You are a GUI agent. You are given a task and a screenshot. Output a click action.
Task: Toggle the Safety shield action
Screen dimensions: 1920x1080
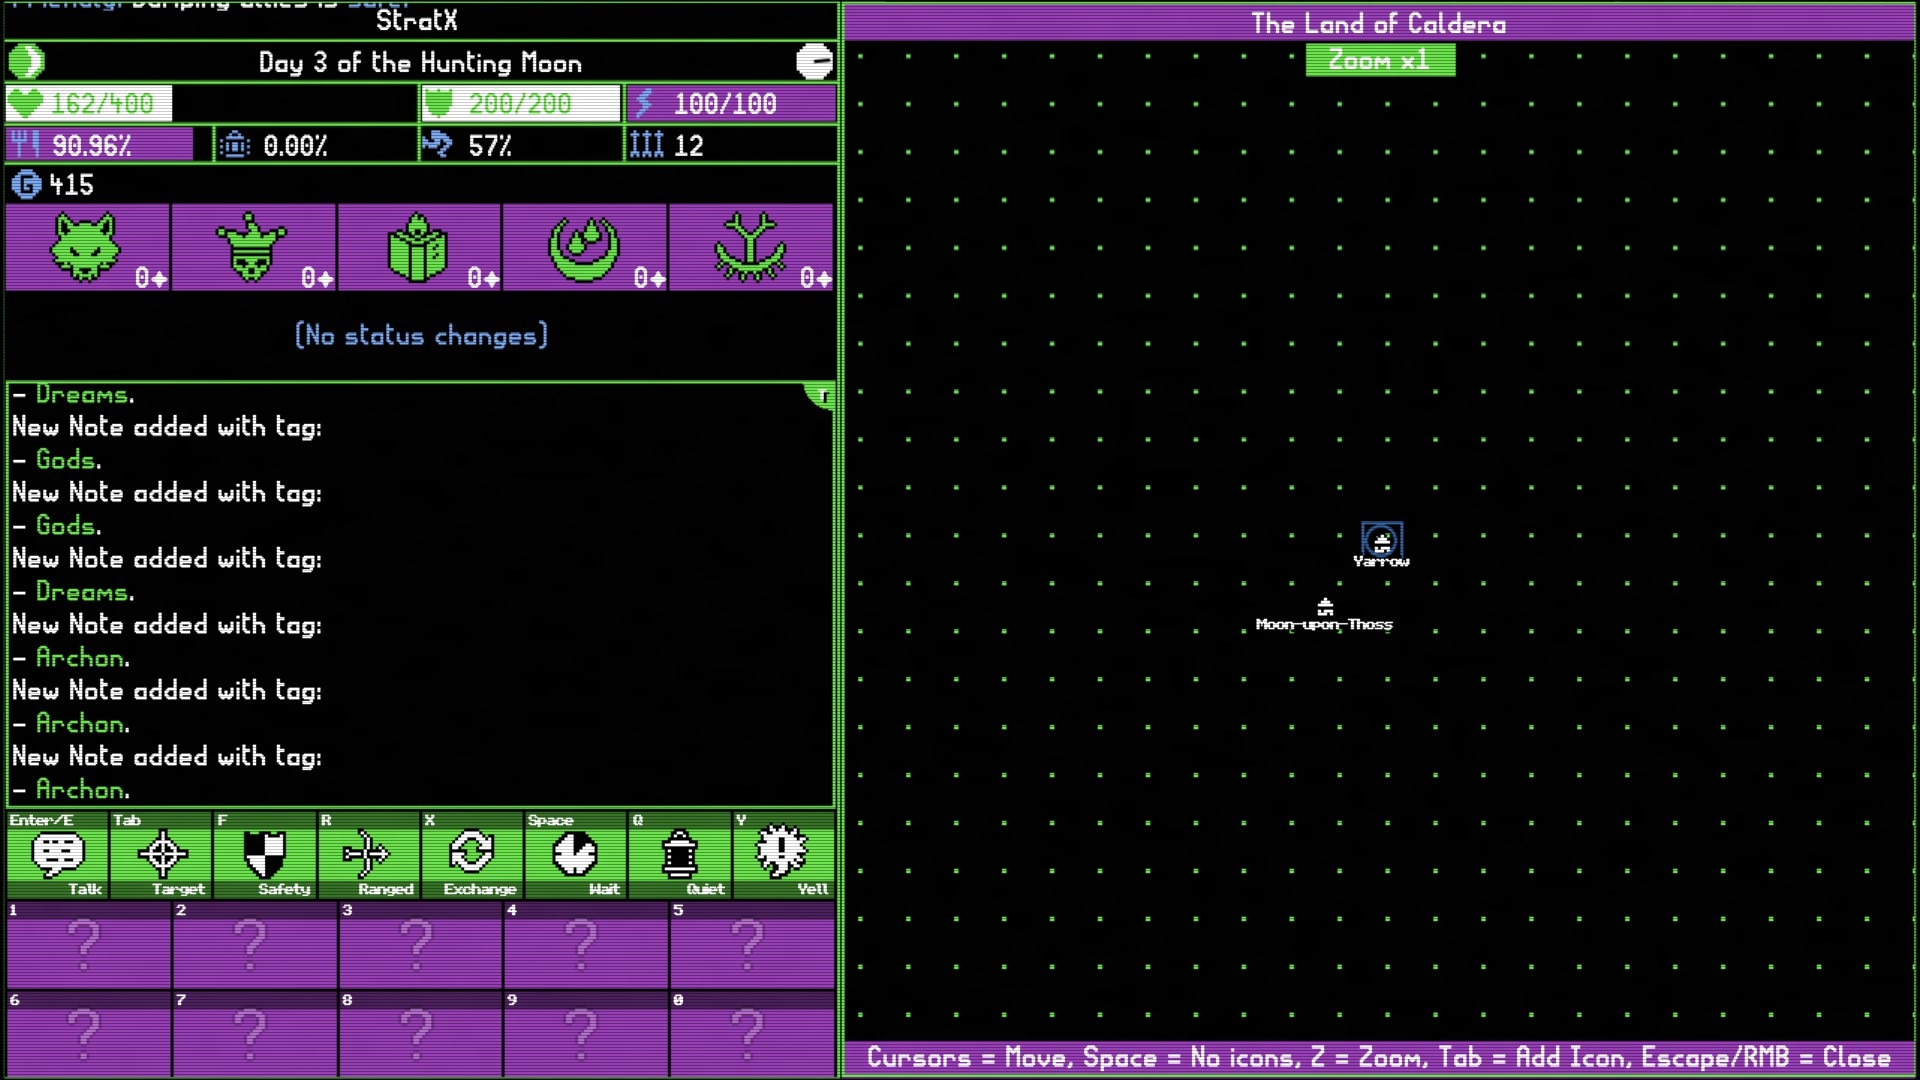265,855
